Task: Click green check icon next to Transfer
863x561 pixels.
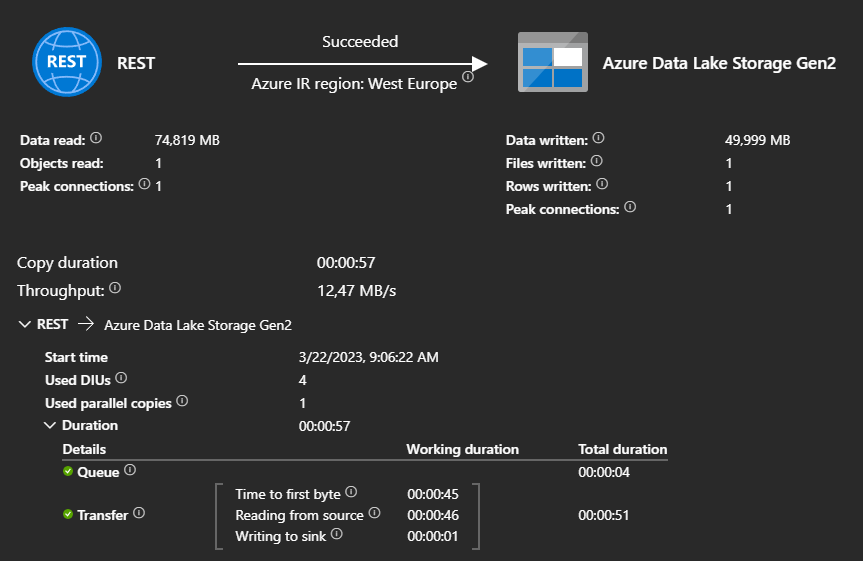Action: 68,514
